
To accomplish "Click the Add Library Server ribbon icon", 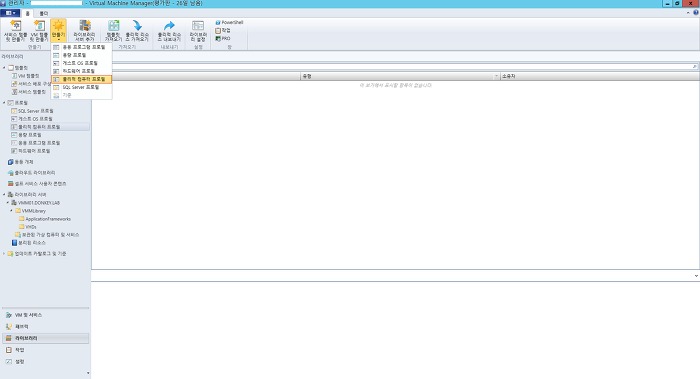I will click(x=84, y=31).
